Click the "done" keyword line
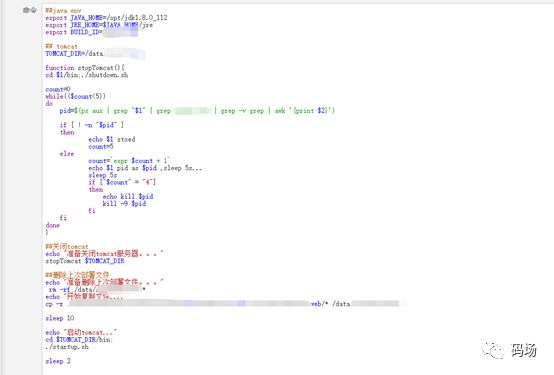The height and width of the screenshot is (375, 554). [x=52, y=225]
